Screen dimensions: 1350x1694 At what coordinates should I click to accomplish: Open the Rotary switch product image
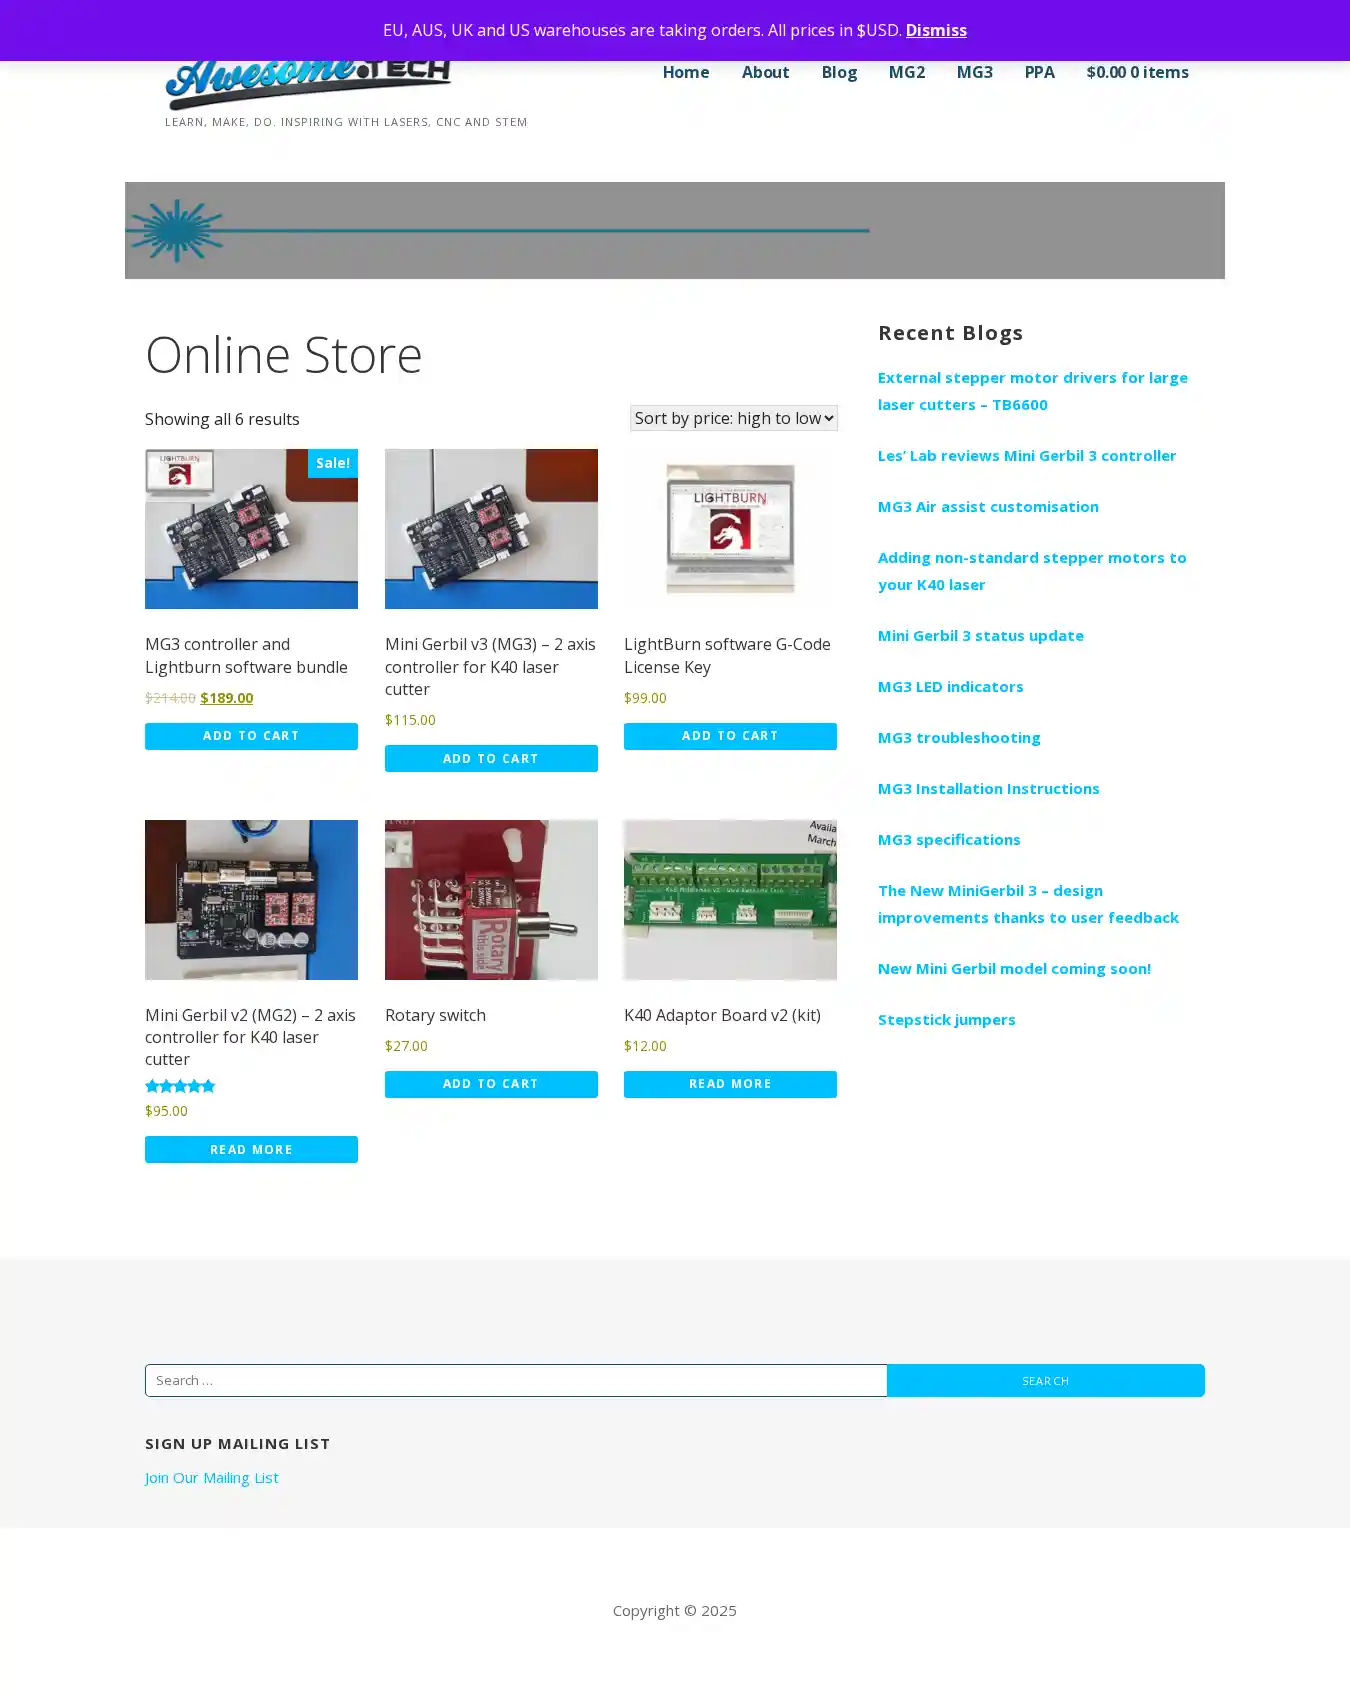[x=491, y=900]
